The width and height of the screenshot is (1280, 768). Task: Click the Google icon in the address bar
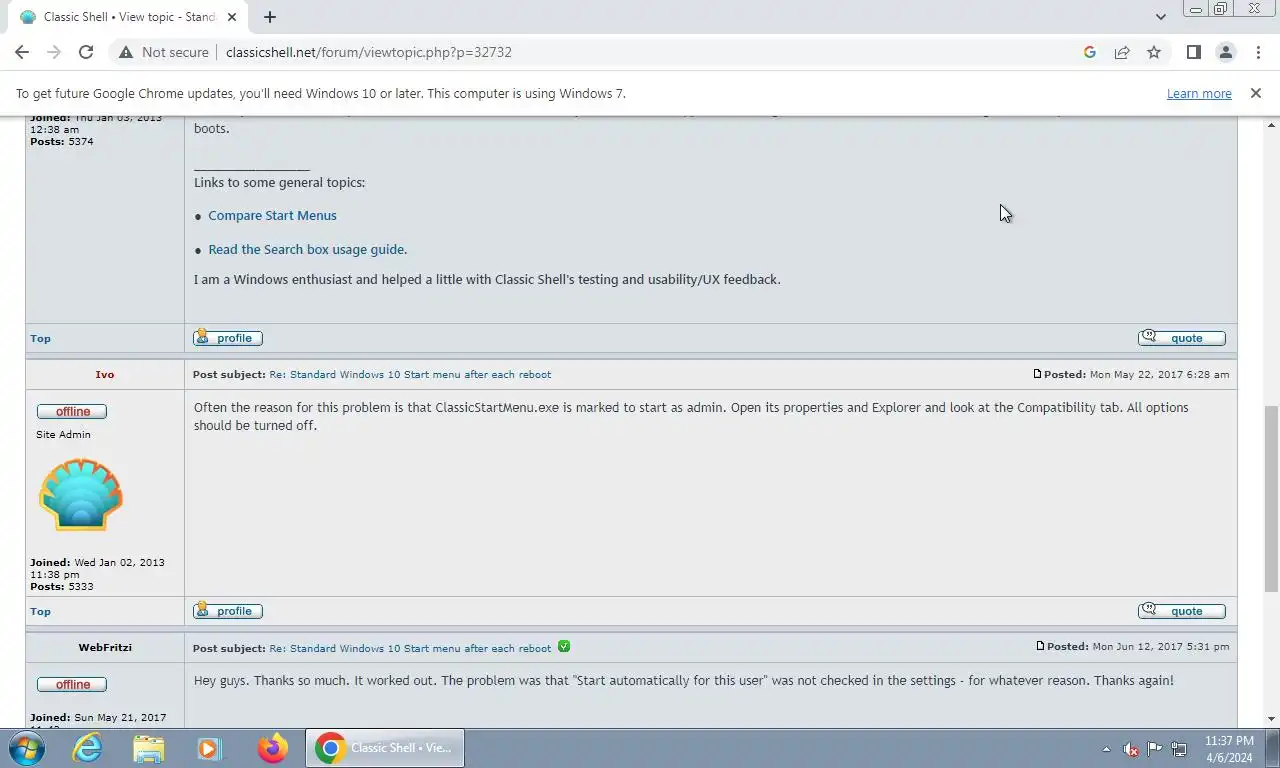coord(1090,52)
